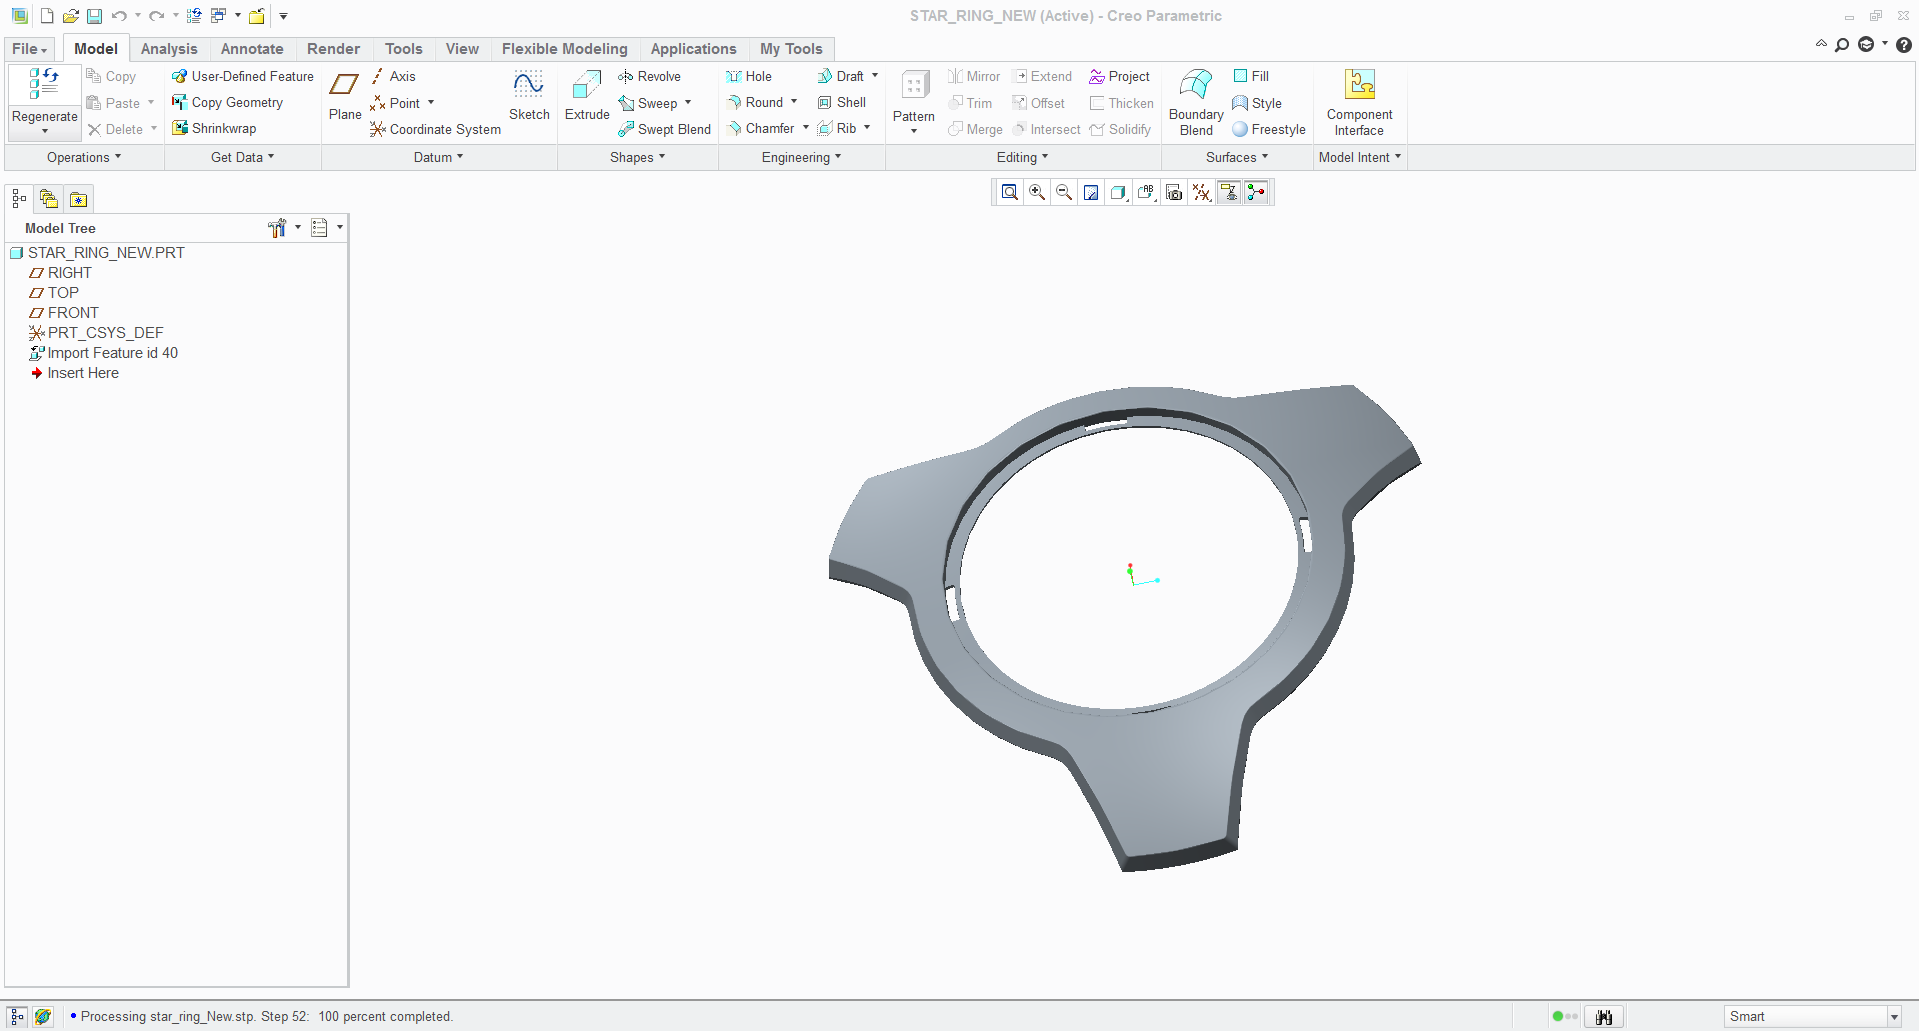This screenshot has width=1919, height=1031.
Task: Open the Render tab
Action: click(x=333, y=49)
